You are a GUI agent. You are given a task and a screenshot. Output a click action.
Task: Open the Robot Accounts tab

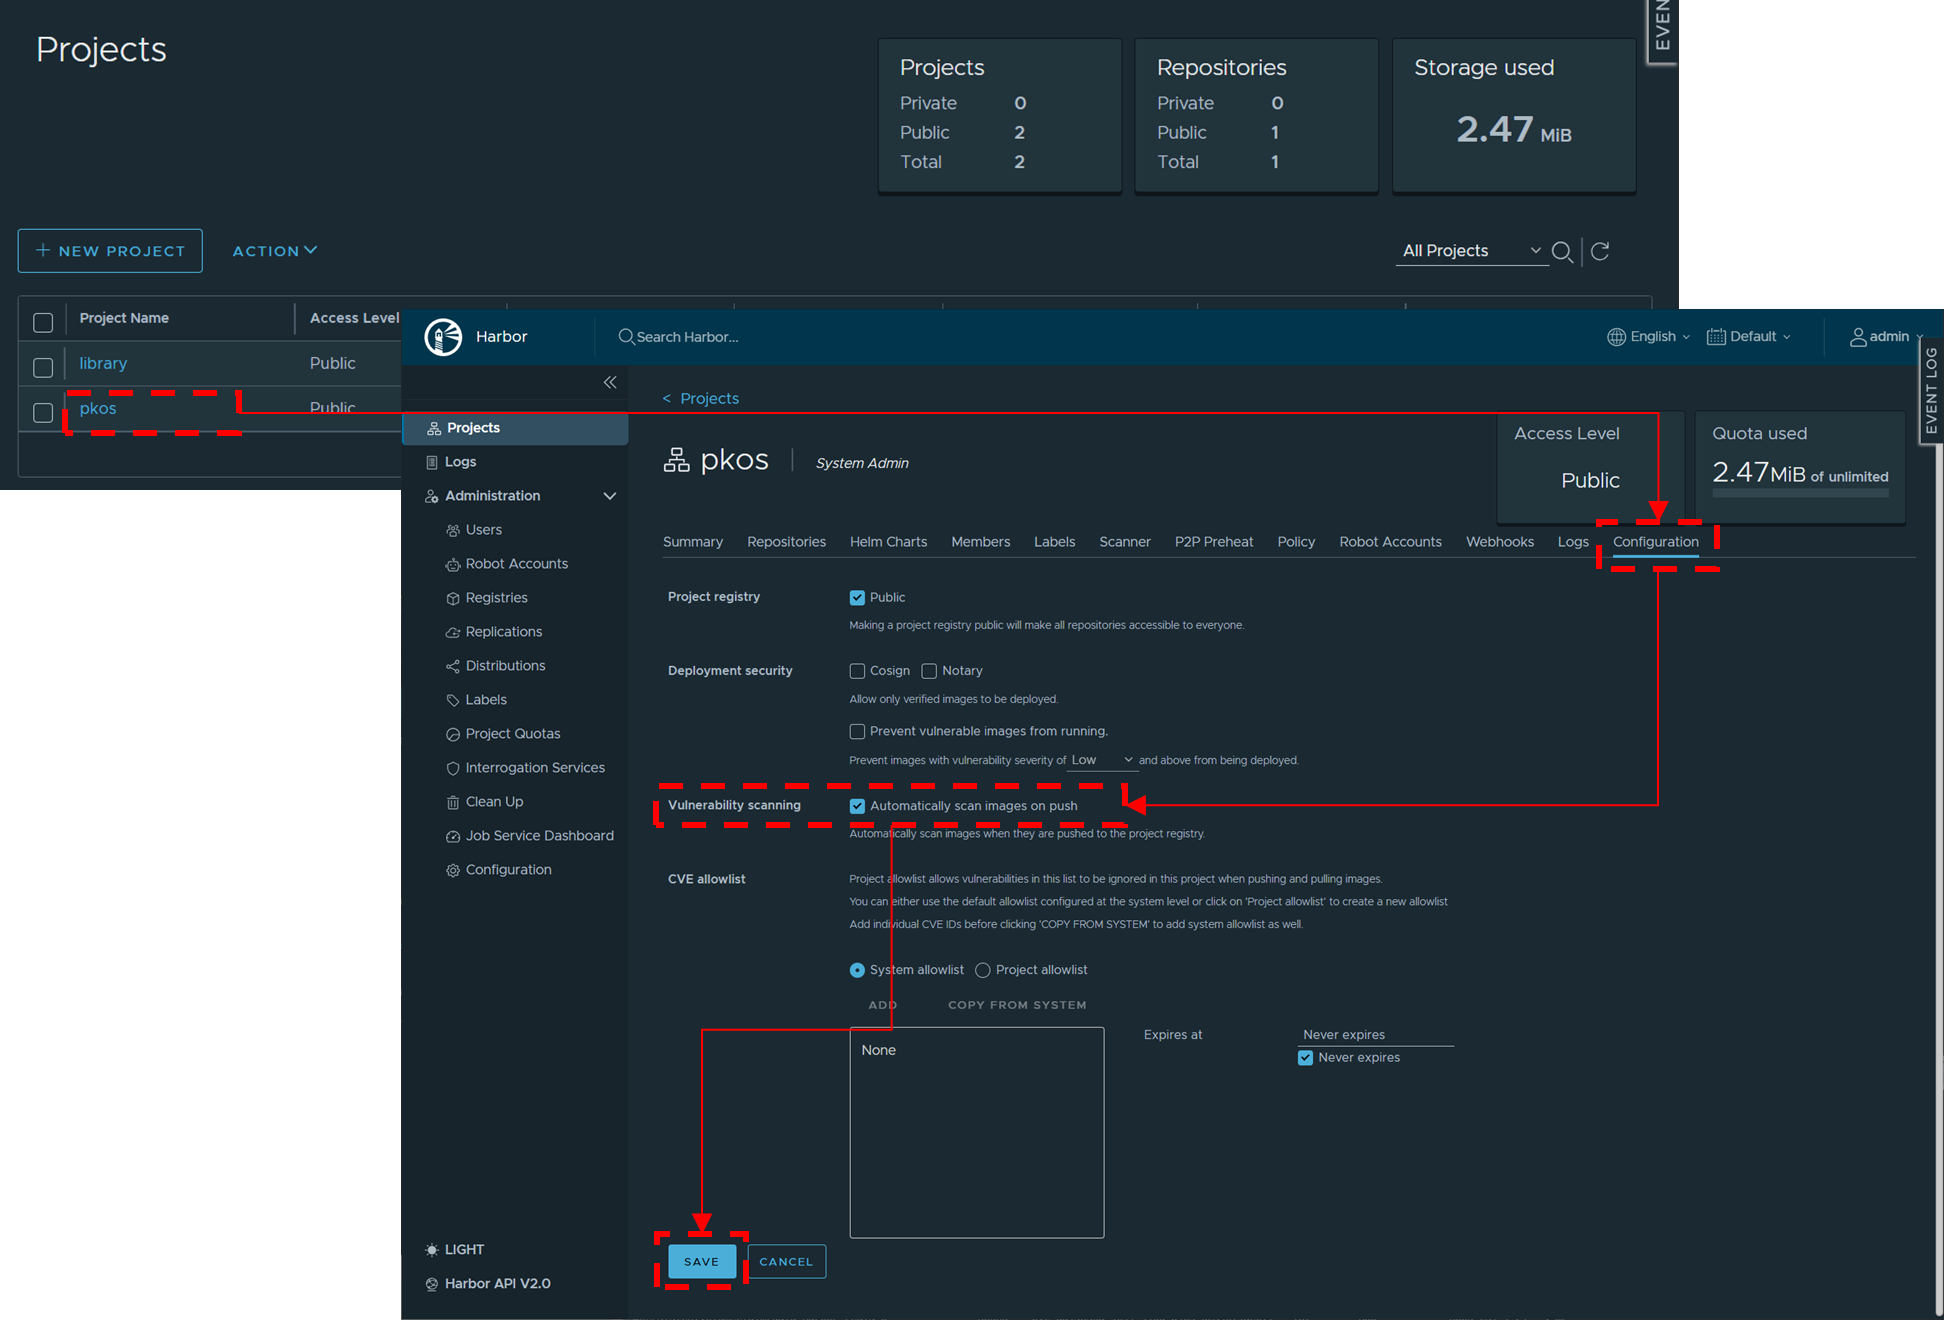[1390, 542]
